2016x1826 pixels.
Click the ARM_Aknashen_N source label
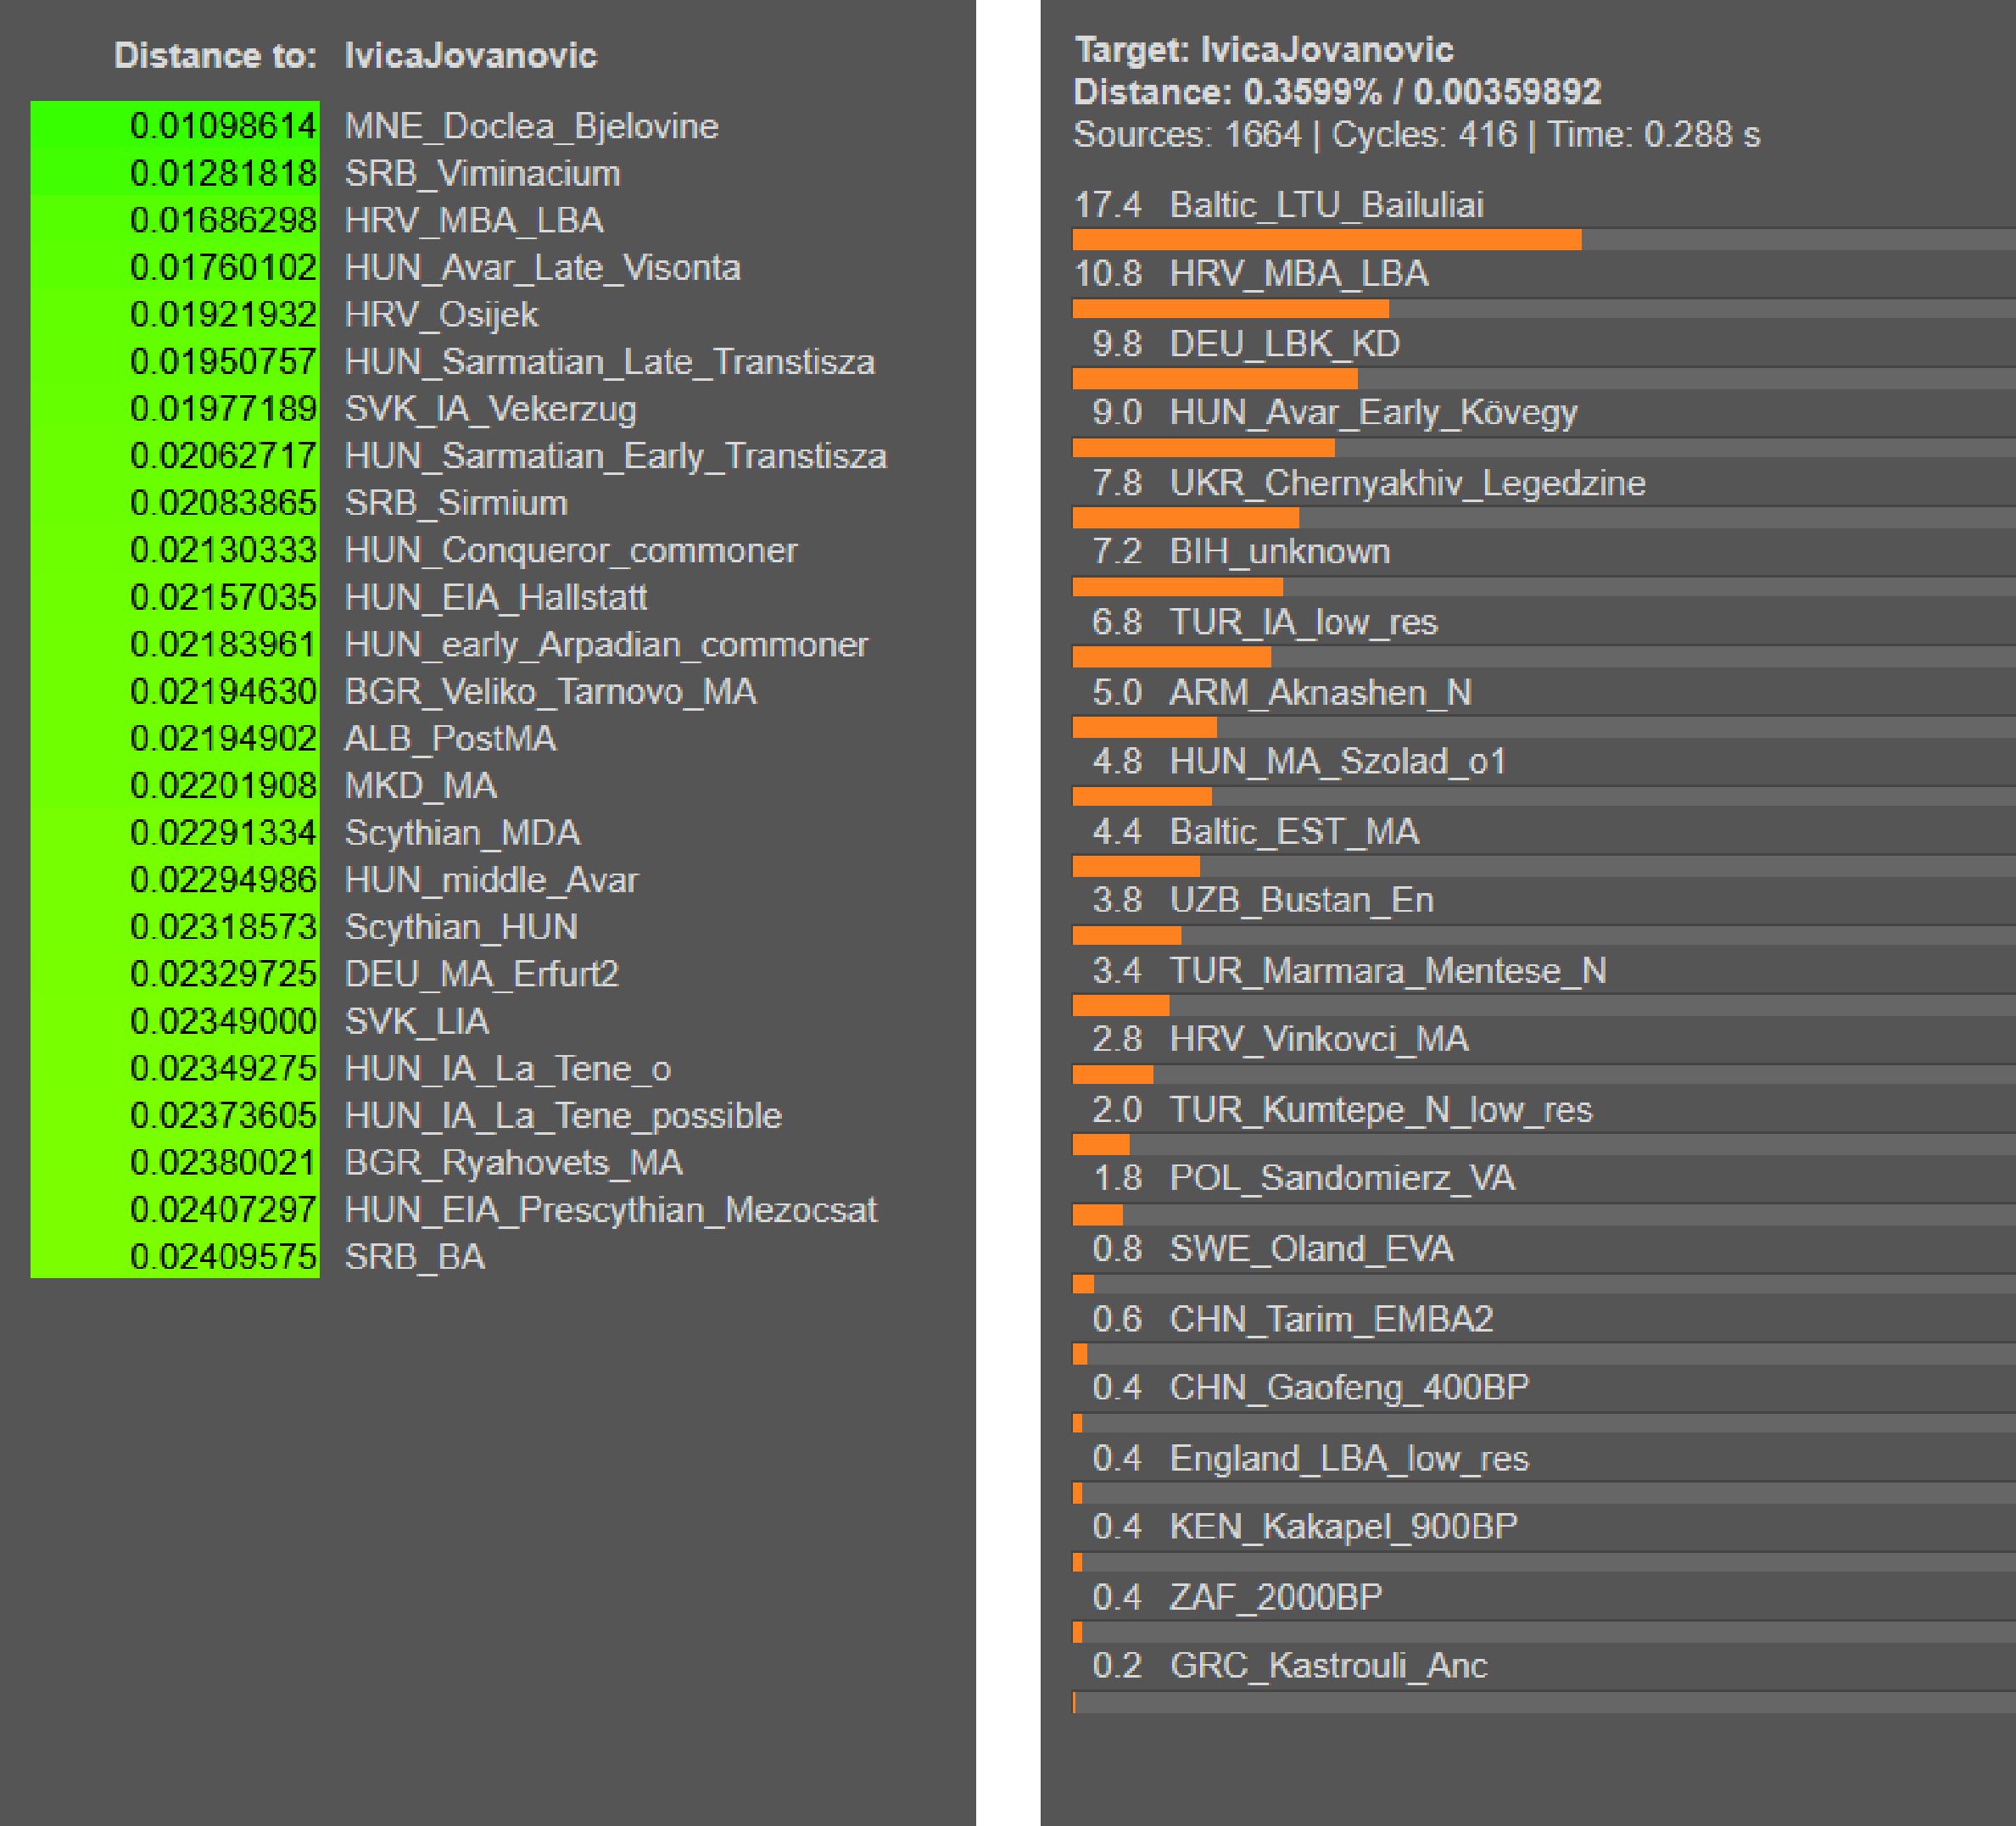coord(1320,692)
